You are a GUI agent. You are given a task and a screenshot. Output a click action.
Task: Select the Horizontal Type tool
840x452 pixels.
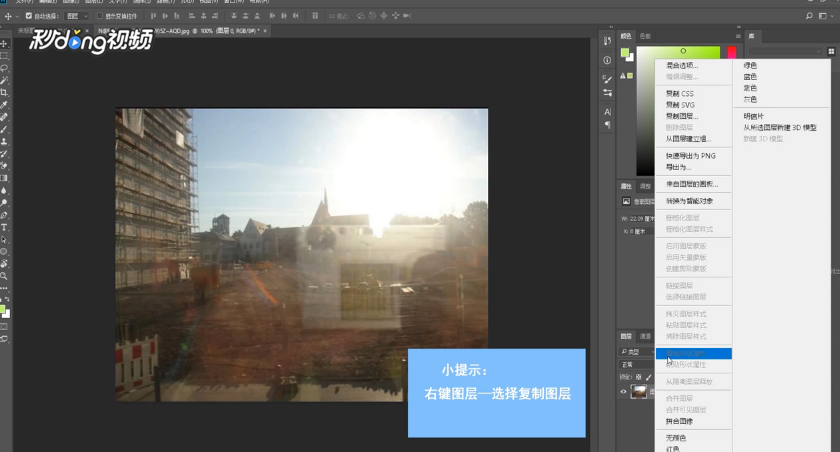click(4, 228)
